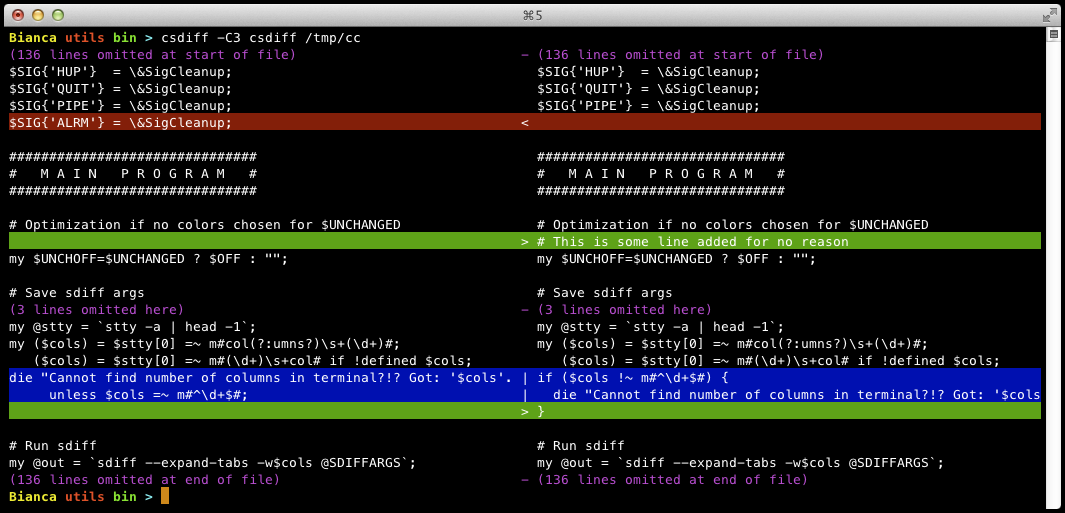Select the red line "$SIG{'ALRM'} = \&SigCleanup;"
The image size is (1065, 513).
121,123
